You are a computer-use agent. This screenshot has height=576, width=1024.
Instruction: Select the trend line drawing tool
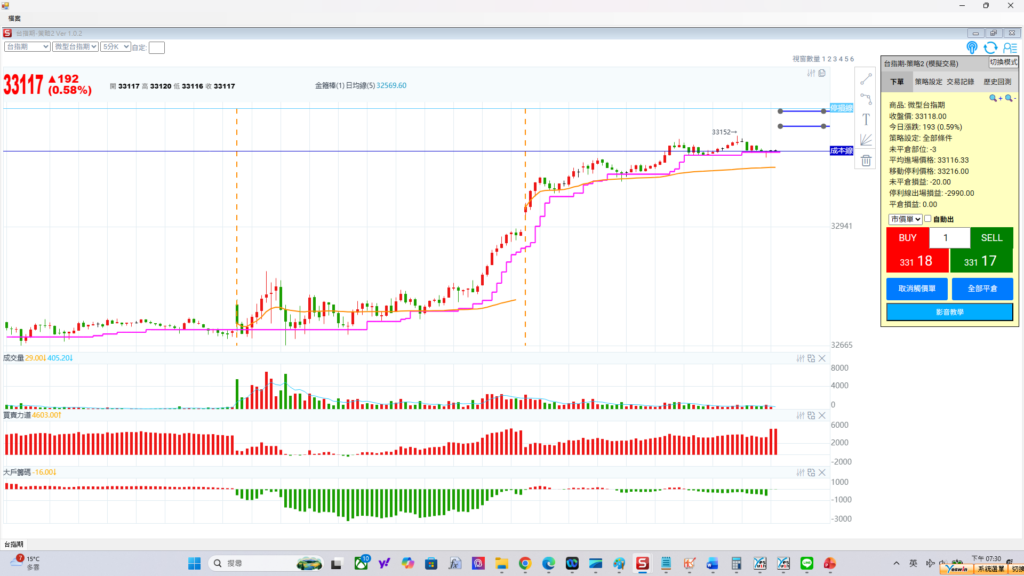pos(866,78)
